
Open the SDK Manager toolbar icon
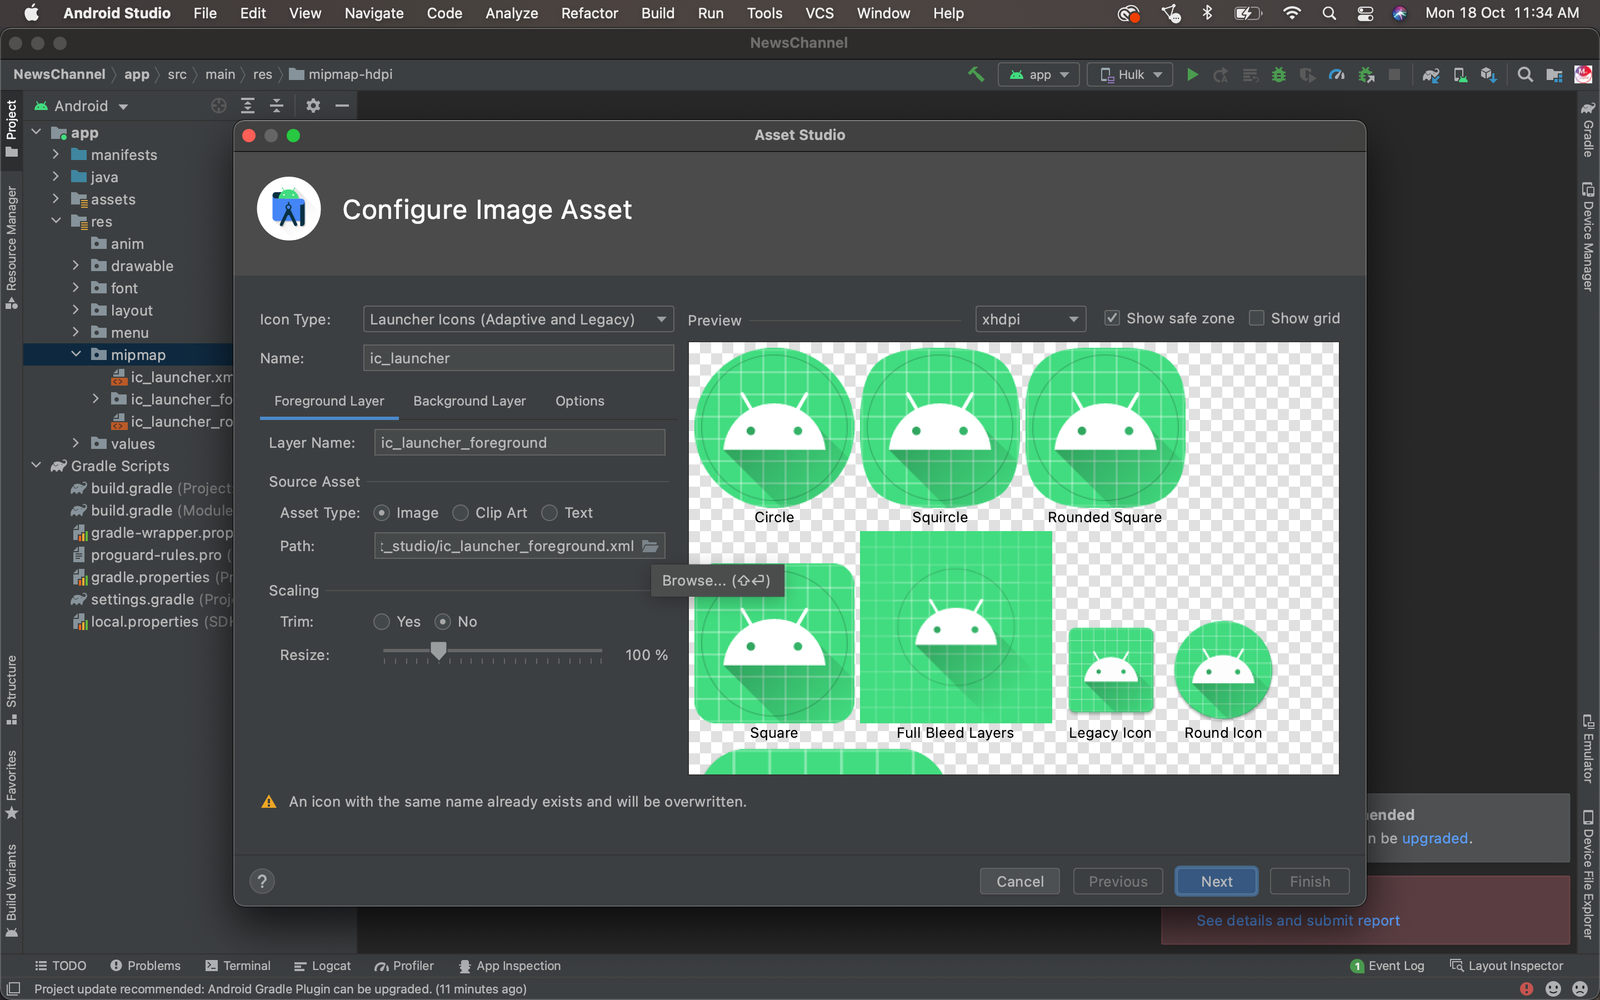click(1489, 75)
